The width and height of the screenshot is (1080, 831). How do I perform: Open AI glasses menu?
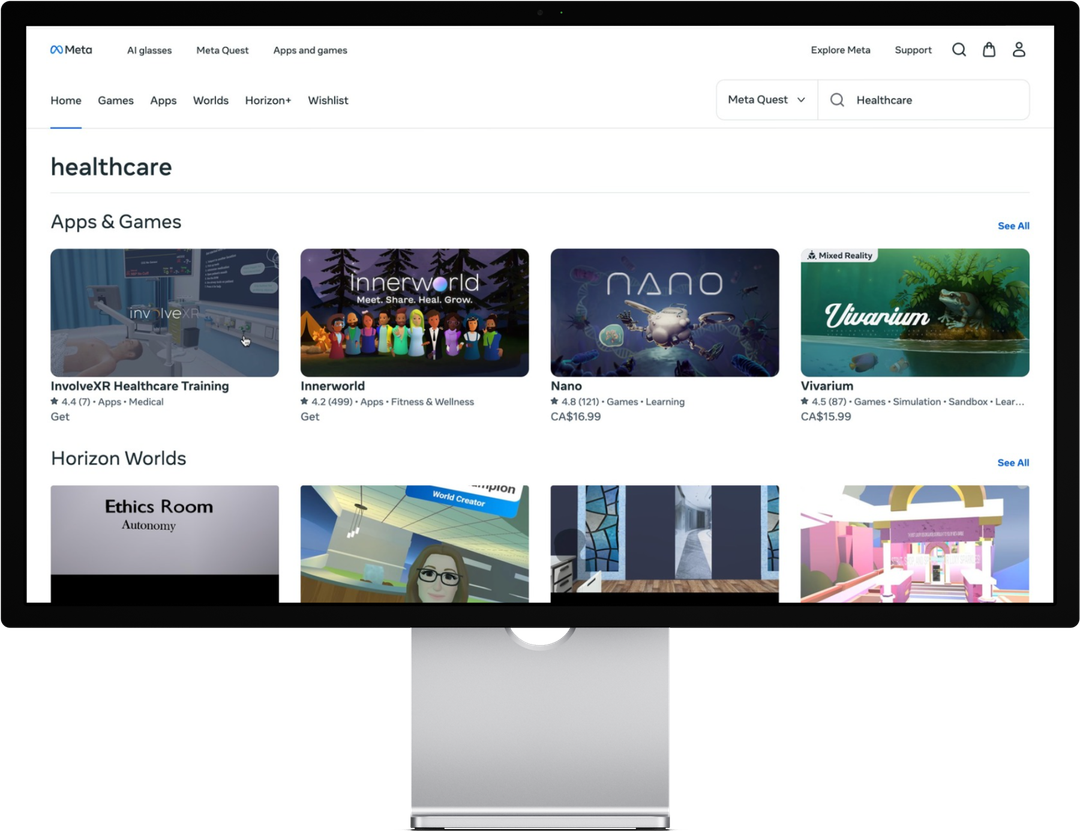149,50
